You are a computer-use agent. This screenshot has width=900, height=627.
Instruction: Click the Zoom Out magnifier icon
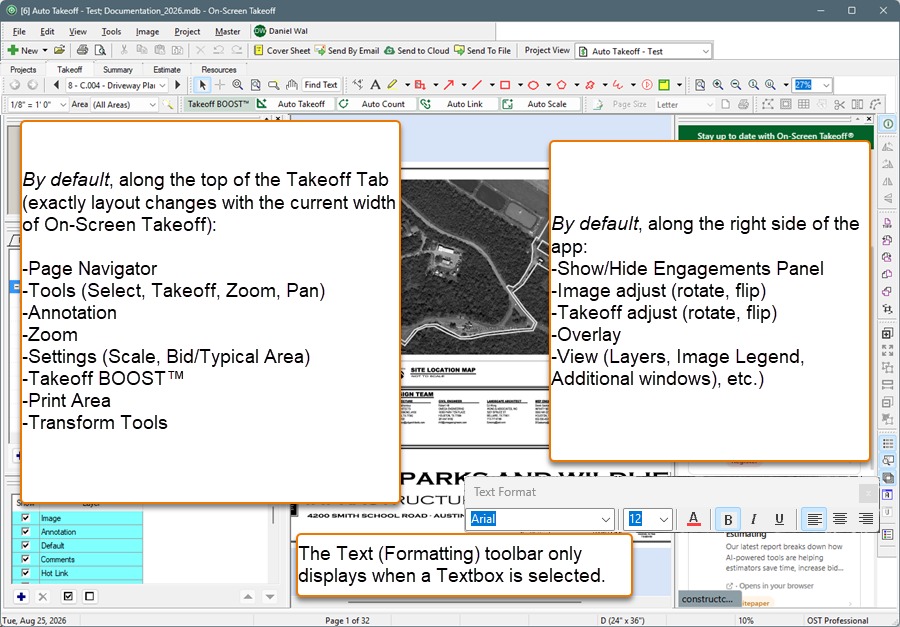point(735,85)
